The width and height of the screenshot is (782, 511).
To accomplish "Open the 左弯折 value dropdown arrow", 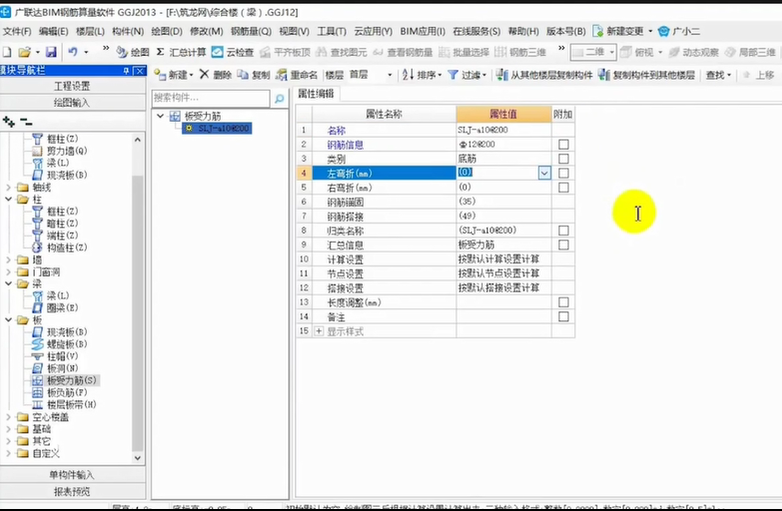I will pos(544,173).
